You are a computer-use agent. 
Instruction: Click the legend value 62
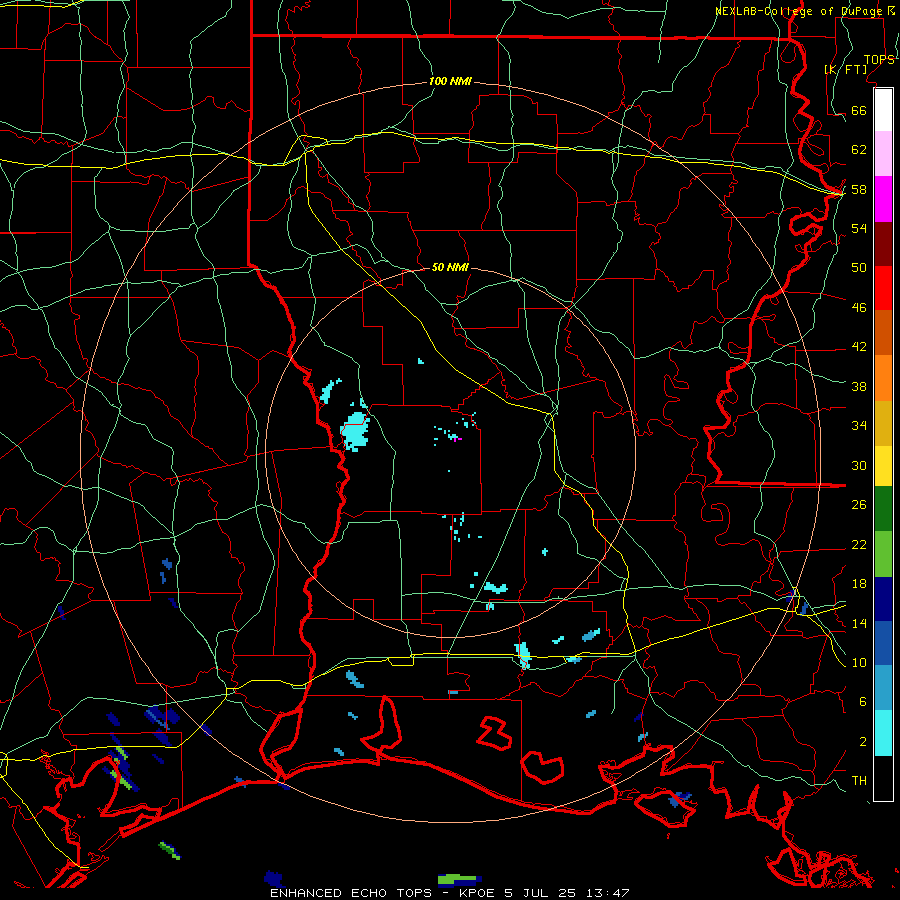[859, 149]
